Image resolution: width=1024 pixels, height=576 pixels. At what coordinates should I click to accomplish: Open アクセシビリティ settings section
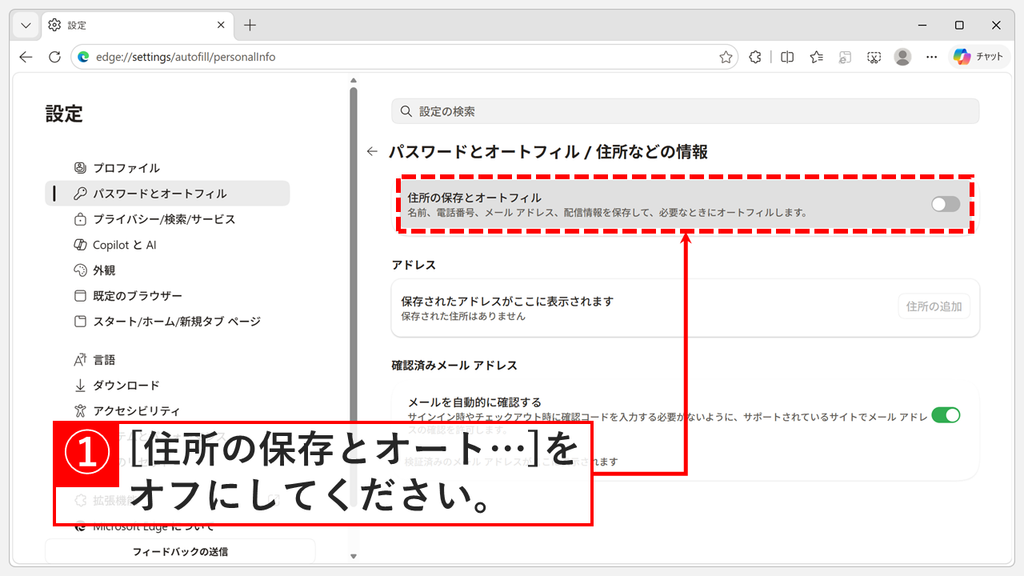[167, 411]
